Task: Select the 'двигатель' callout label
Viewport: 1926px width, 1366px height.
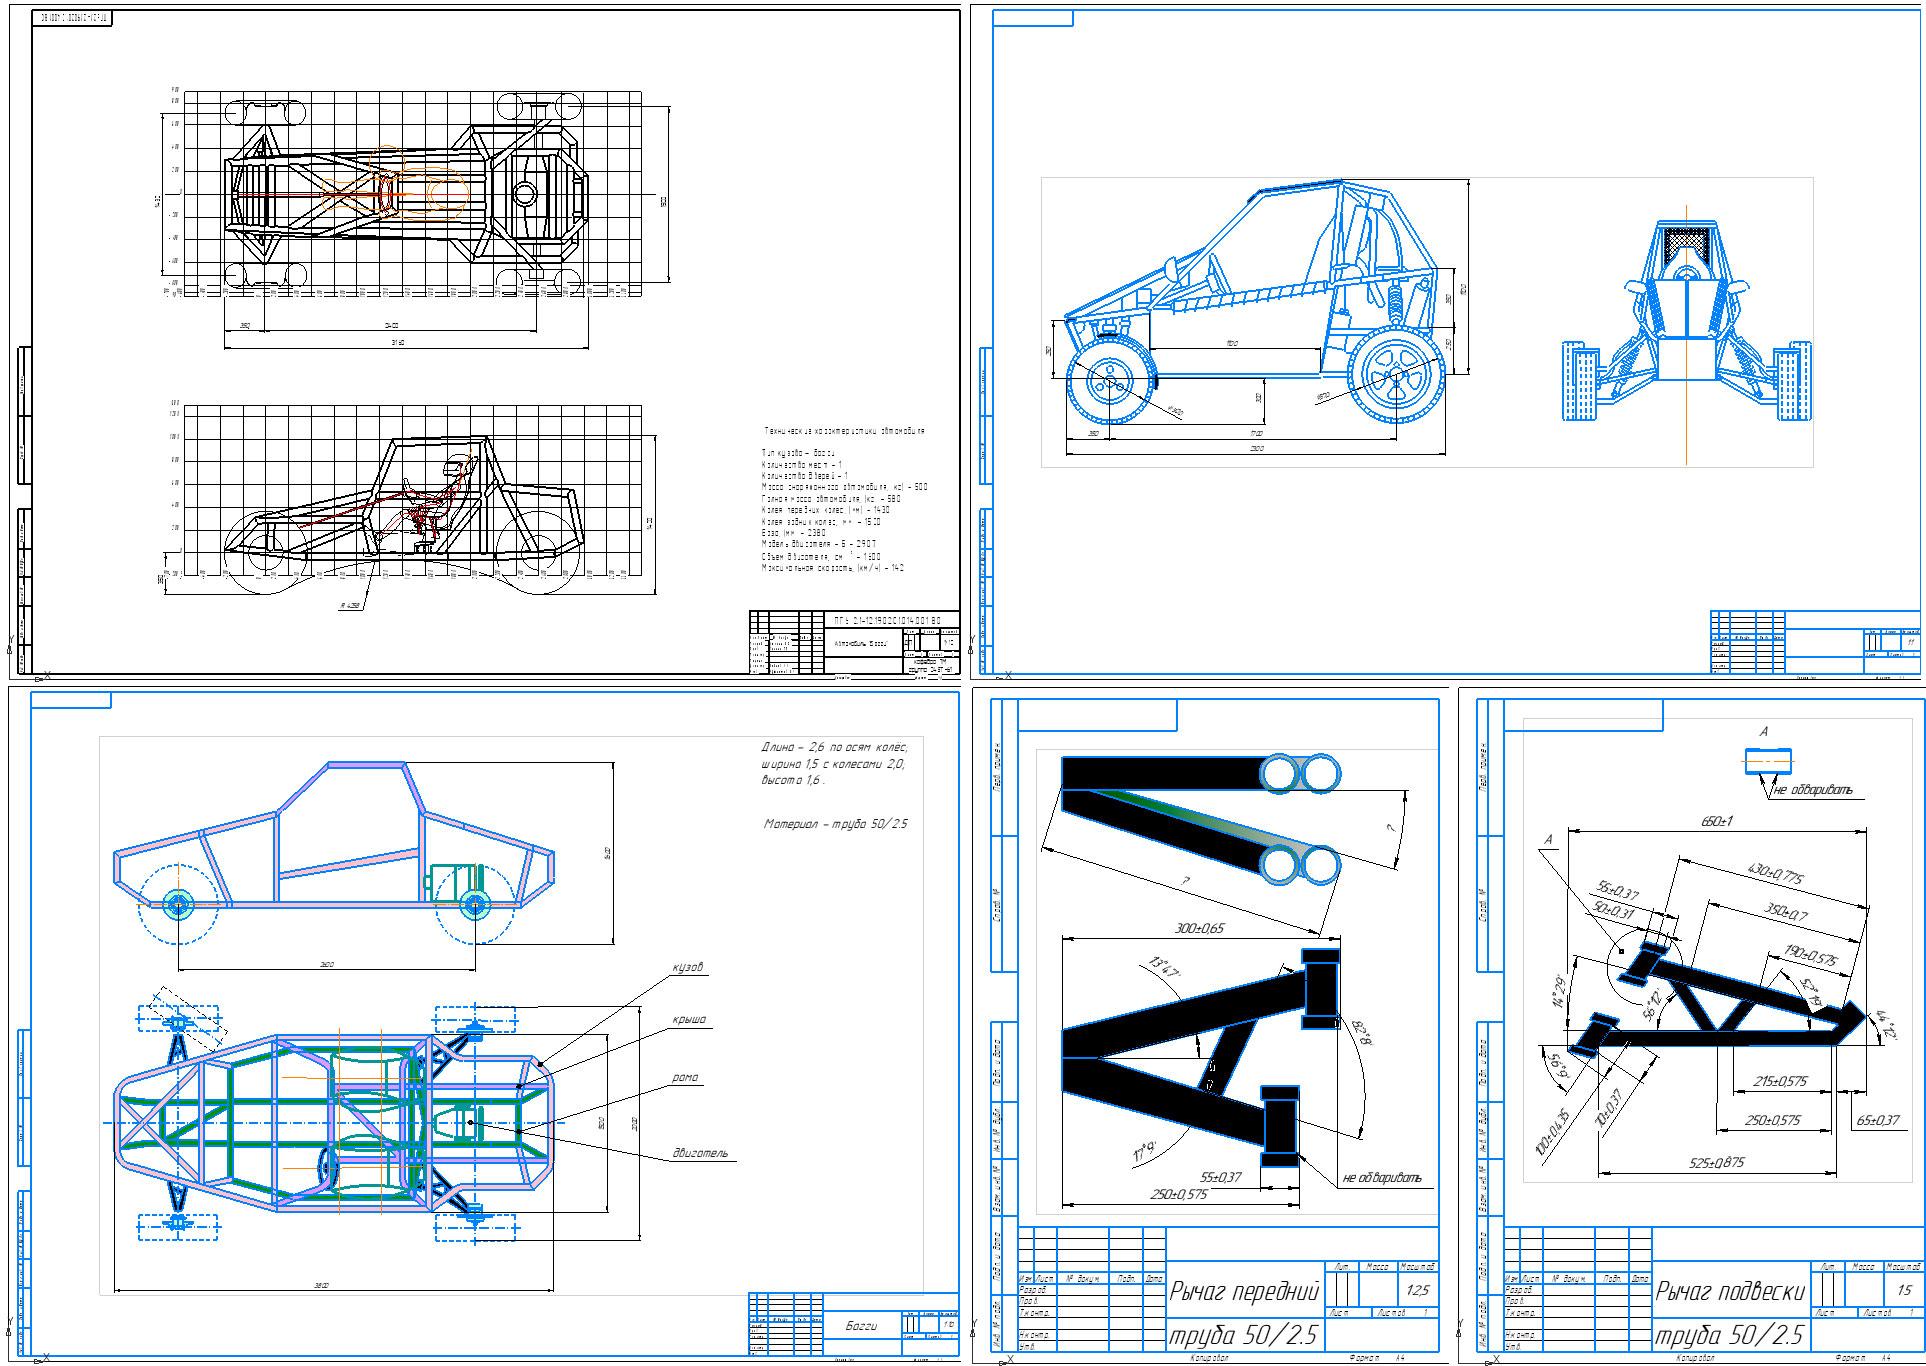Action: (700, 1153)
